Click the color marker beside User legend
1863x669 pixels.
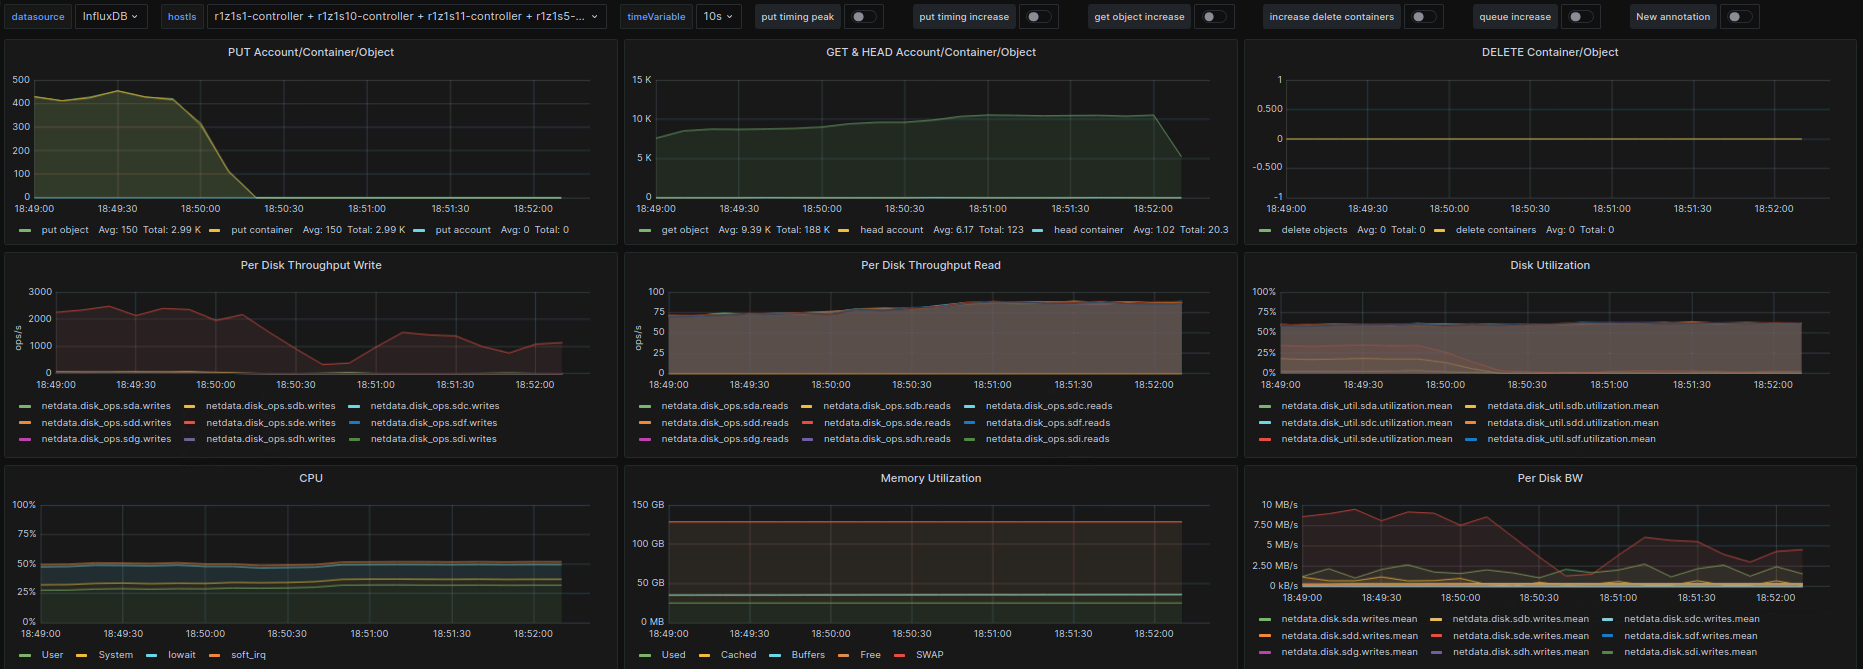(25, 655)
